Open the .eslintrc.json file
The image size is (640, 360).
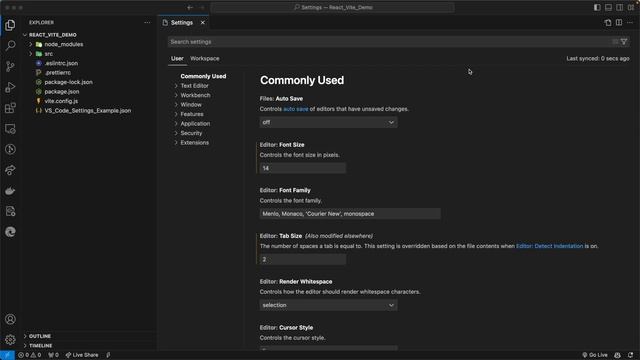coord(61,63)
